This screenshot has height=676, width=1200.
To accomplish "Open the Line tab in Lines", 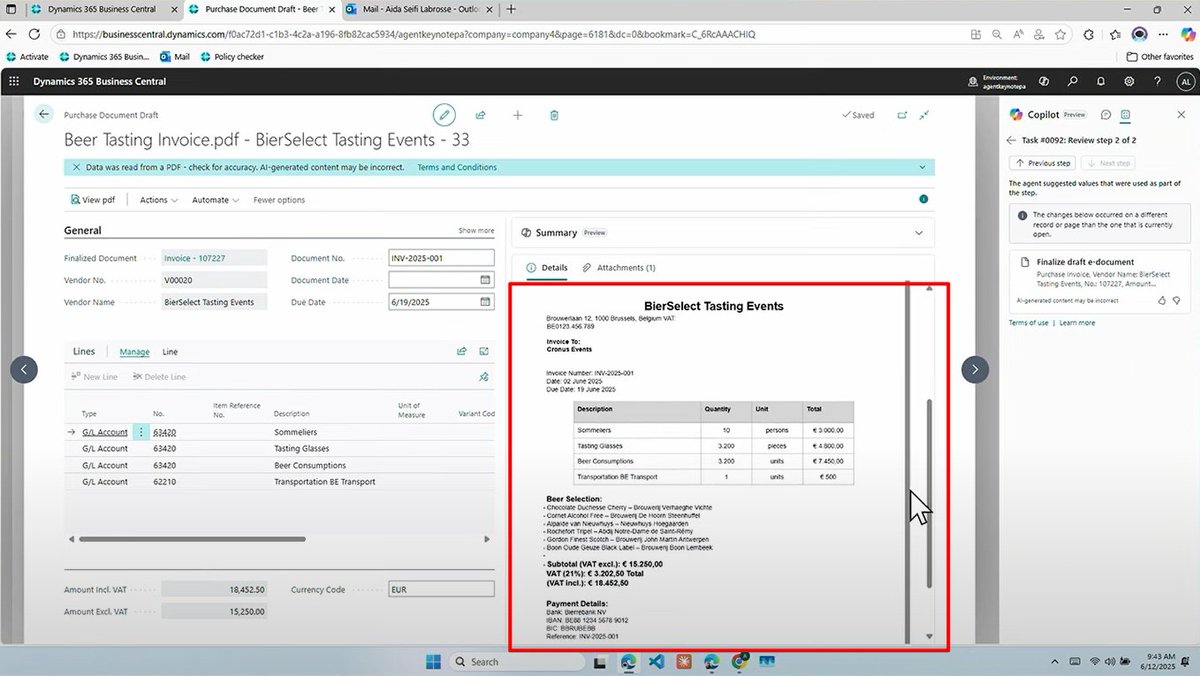I will click(170, 352).
